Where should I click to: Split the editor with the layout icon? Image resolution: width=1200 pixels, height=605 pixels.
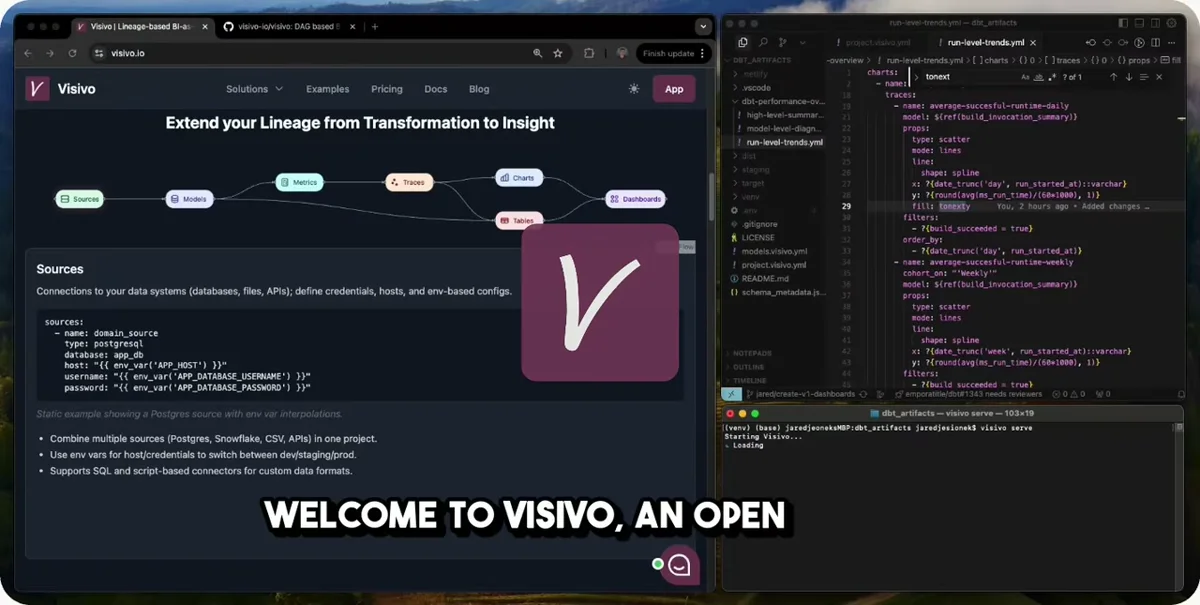[1157, 43]
